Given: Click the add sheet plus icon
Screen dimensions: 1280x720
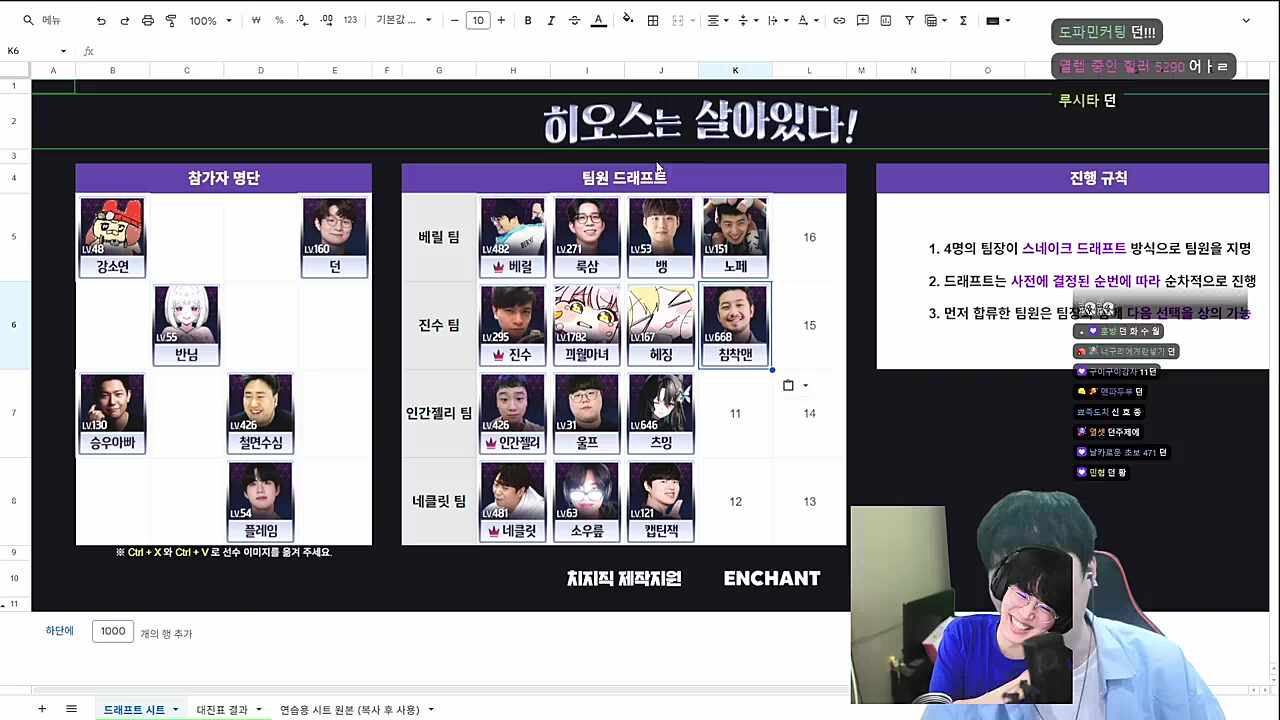Looking at the screenshot, I should coord(42,709).
